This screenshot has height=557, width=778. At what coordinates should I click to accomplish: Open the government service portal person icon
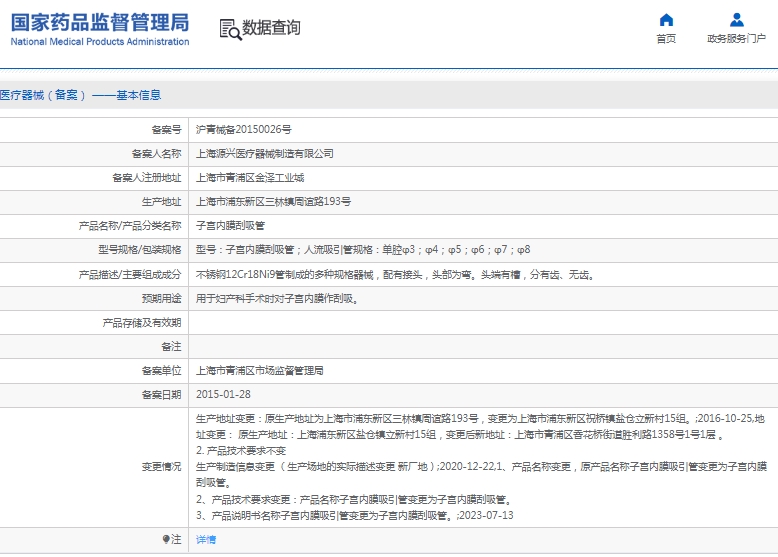click(736, 20)
